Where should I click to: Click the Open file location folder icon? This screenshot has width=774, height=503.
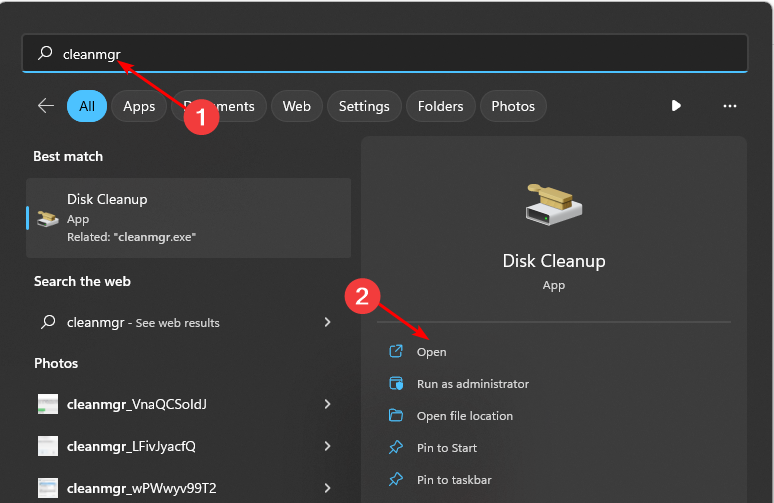coord(396,416)
